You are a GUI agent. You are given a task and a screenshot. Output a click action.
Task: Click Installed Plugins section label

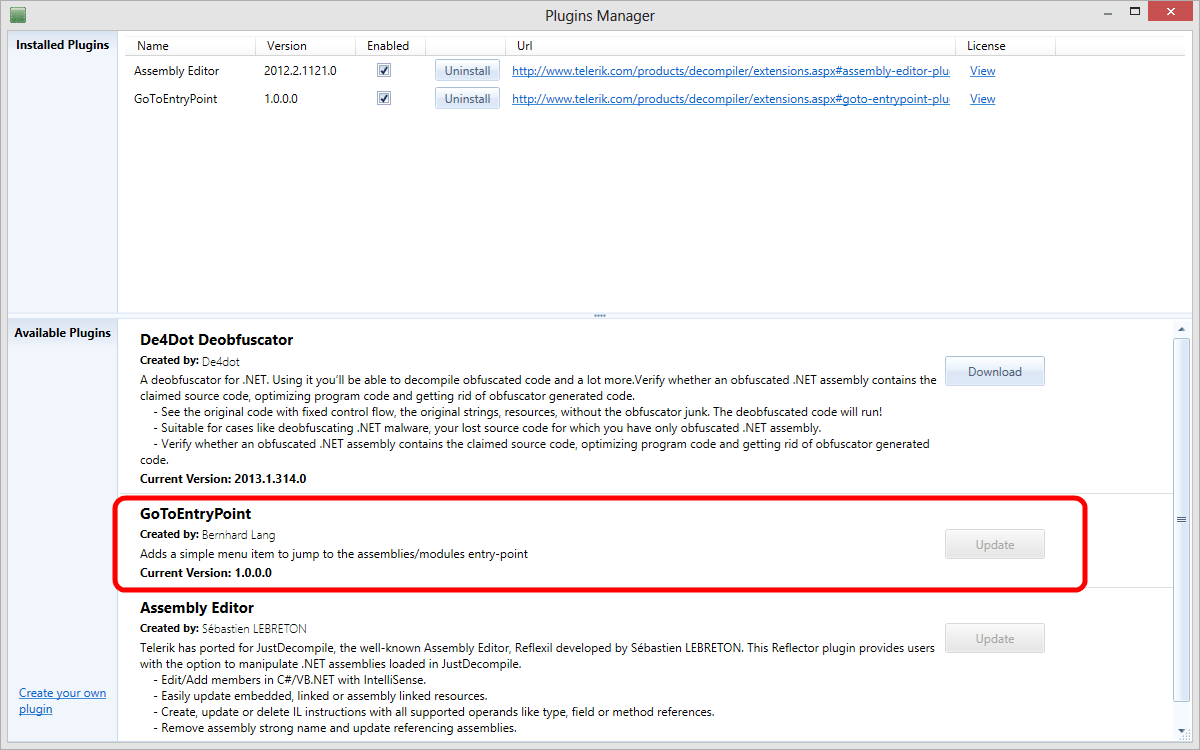63,45
